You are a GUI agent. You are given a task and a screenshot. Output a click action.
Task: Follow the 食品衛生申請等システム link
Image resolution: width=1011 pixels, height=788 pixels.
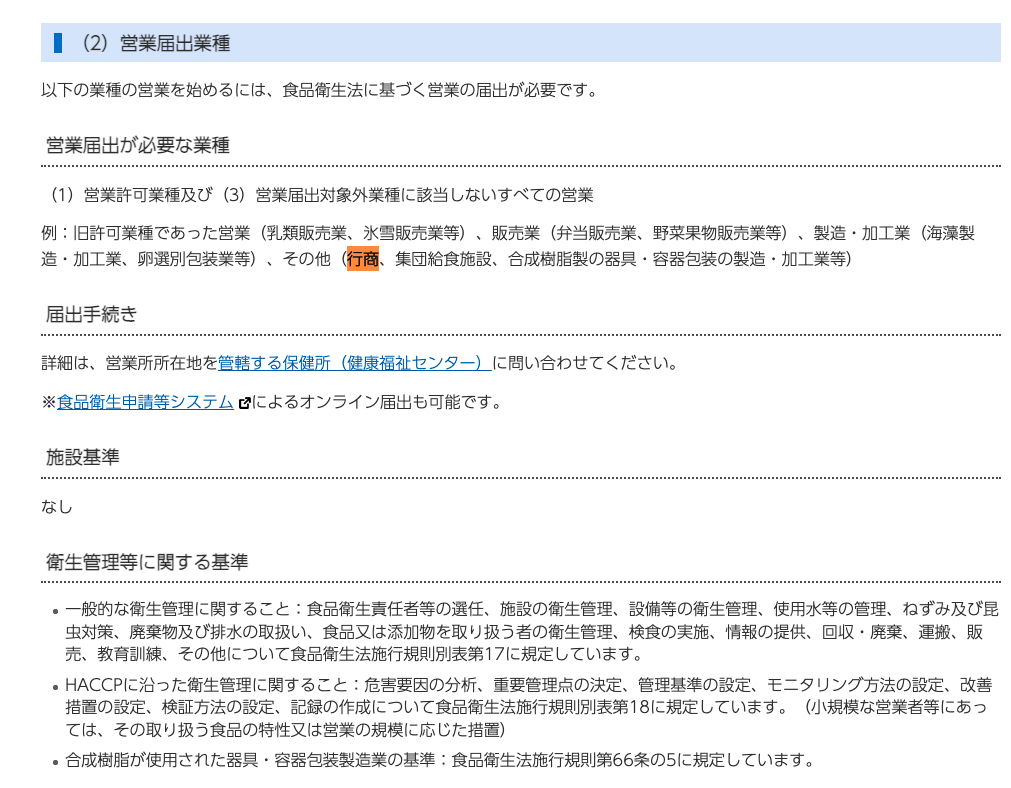tap(145, 402)
